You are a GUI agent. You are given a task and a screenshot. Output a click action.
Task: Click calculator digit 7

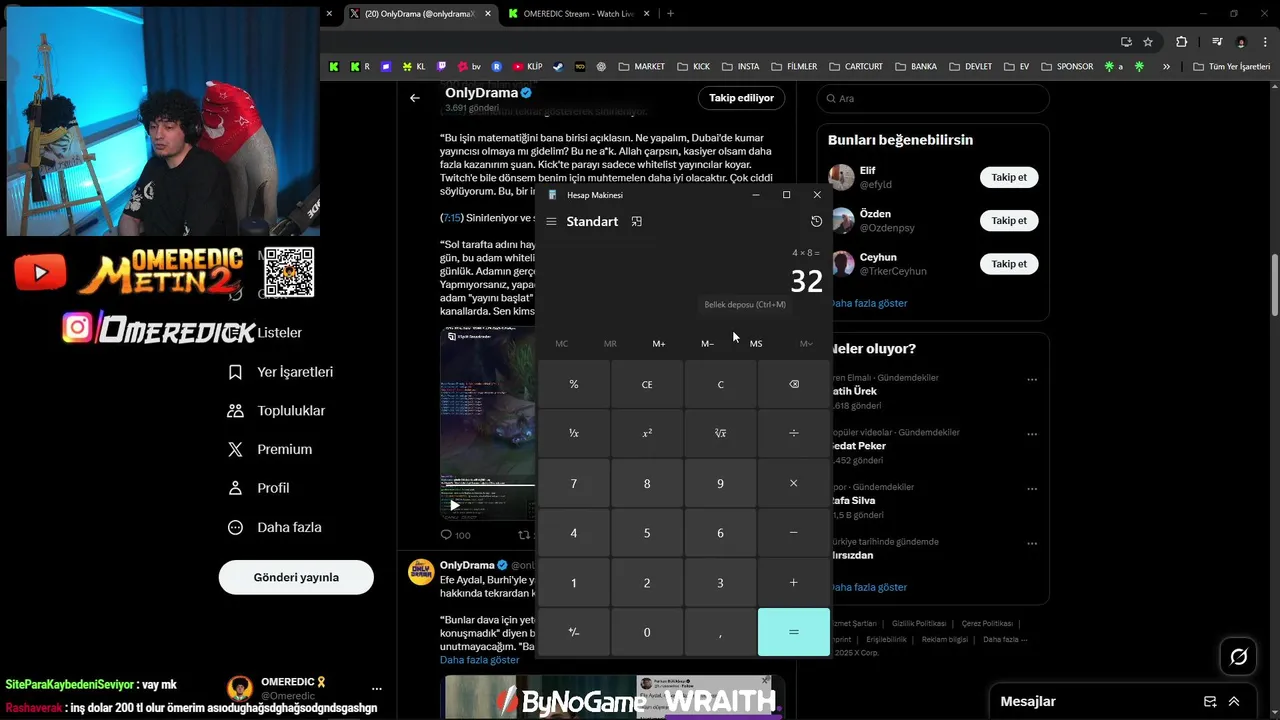(x=574, y=483)
